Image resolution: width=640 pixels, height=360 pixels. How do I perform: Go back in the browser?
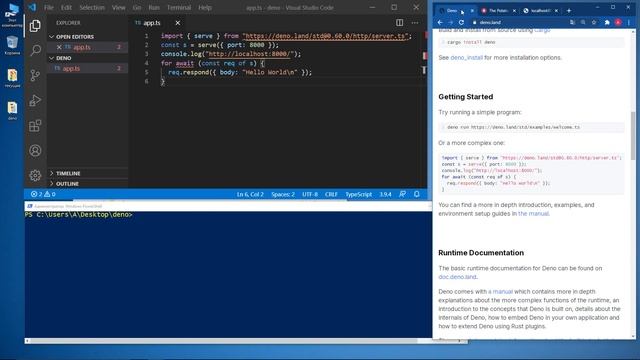[x=440, y=22]
